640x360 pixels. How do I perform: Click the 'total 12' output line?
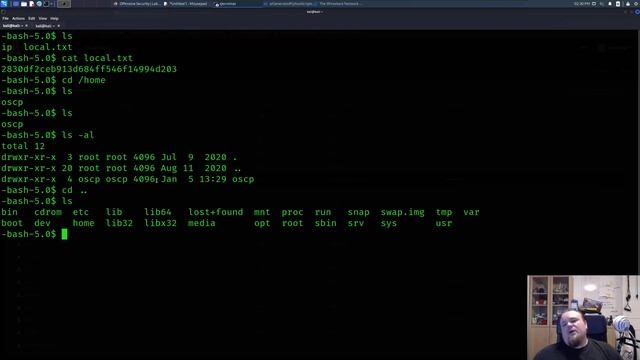23,146
